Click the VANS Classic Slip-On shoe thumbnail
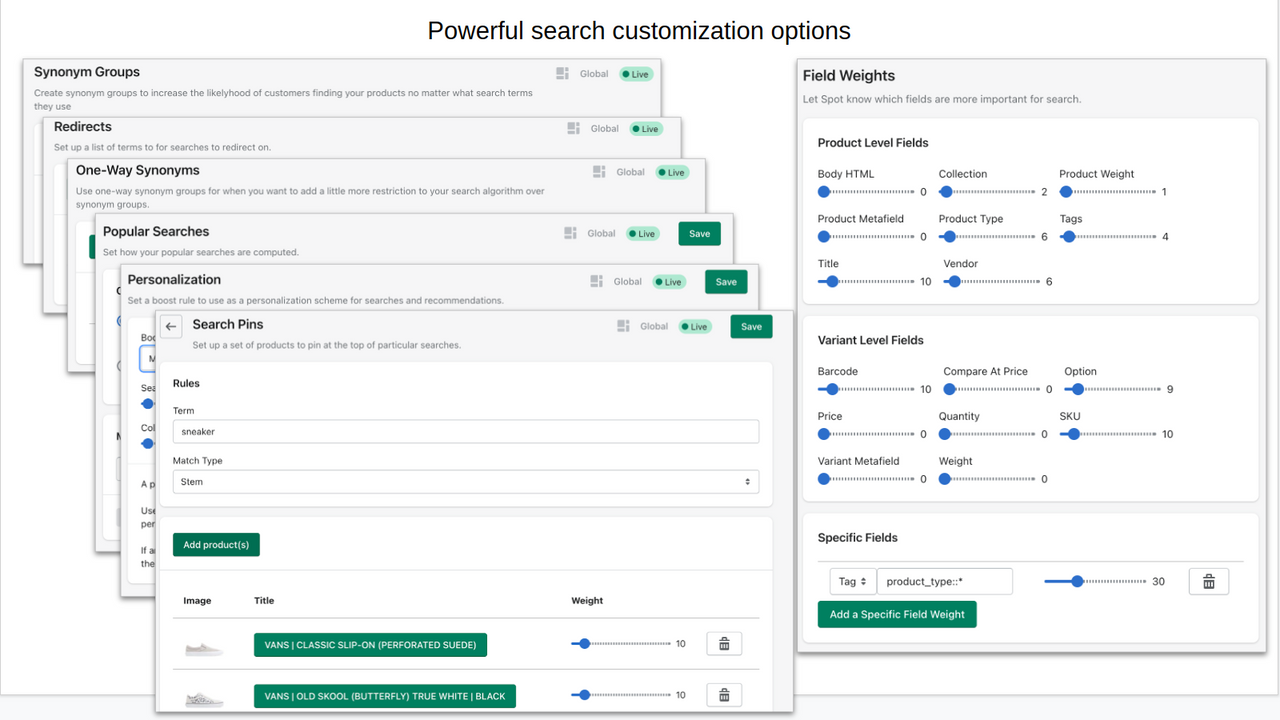Screen dimensions: 1280x720 [x=204, y=648]
